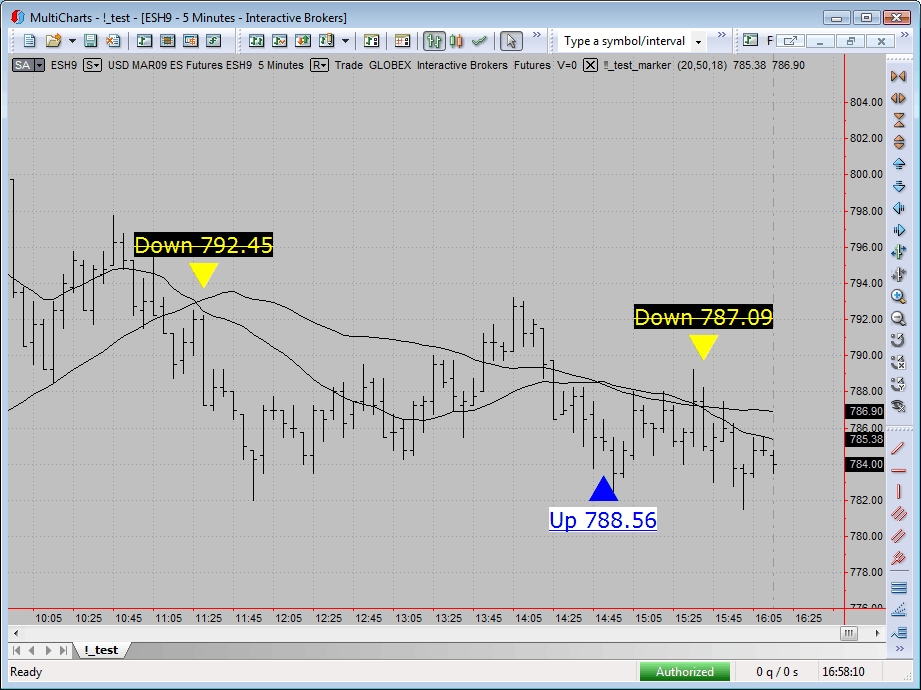Screen dimensions: 921x690
Task: Click the chart icon with orange mark
Action: pyautogui.click(x=190, y=41)
